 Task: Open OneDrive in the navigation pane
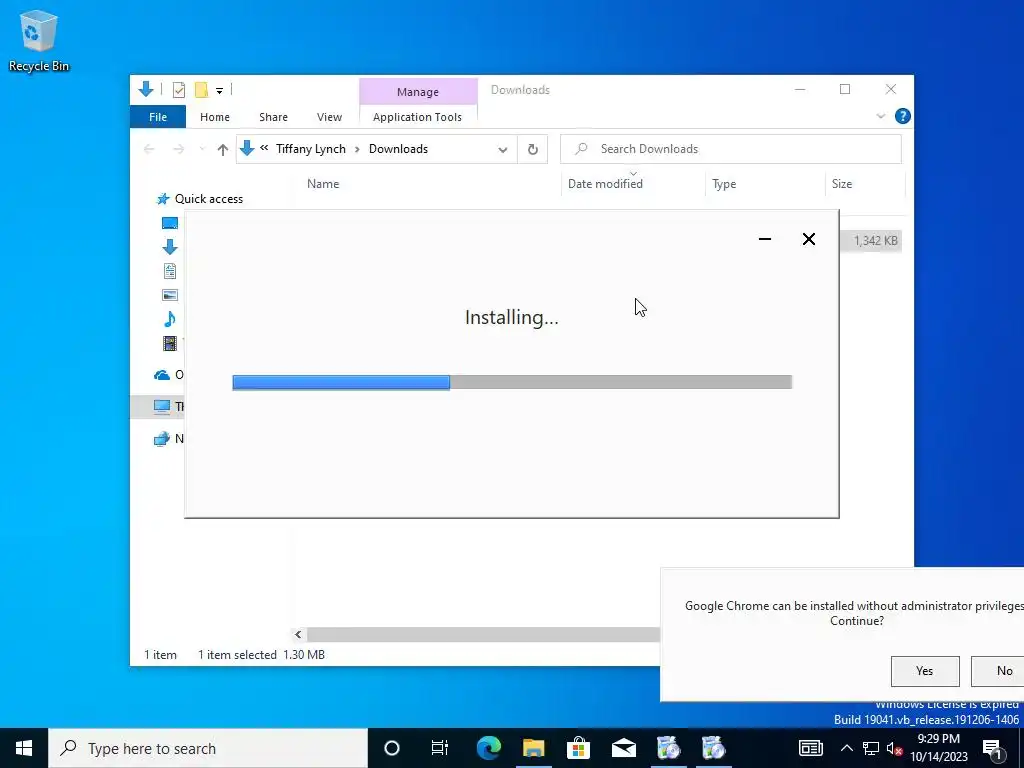click(168, 375)
